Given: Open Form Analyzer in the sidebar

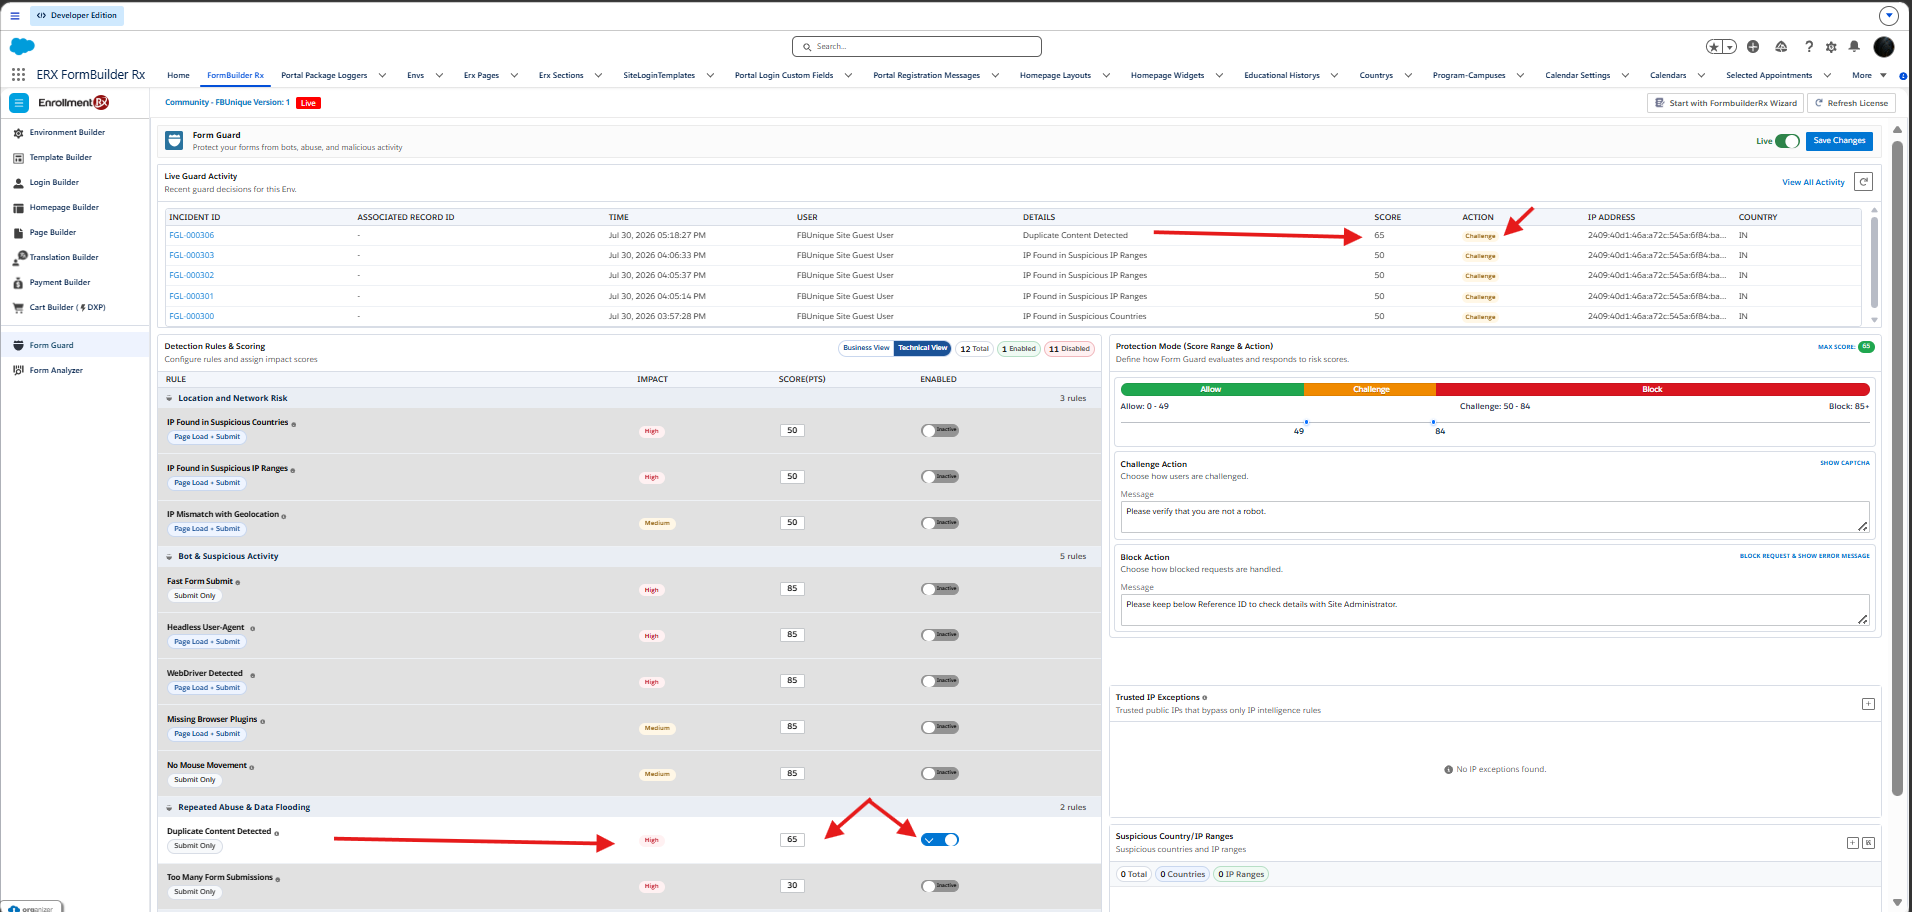Looking at the screenshot, I should pyautogui.click(x=56, y=370).
